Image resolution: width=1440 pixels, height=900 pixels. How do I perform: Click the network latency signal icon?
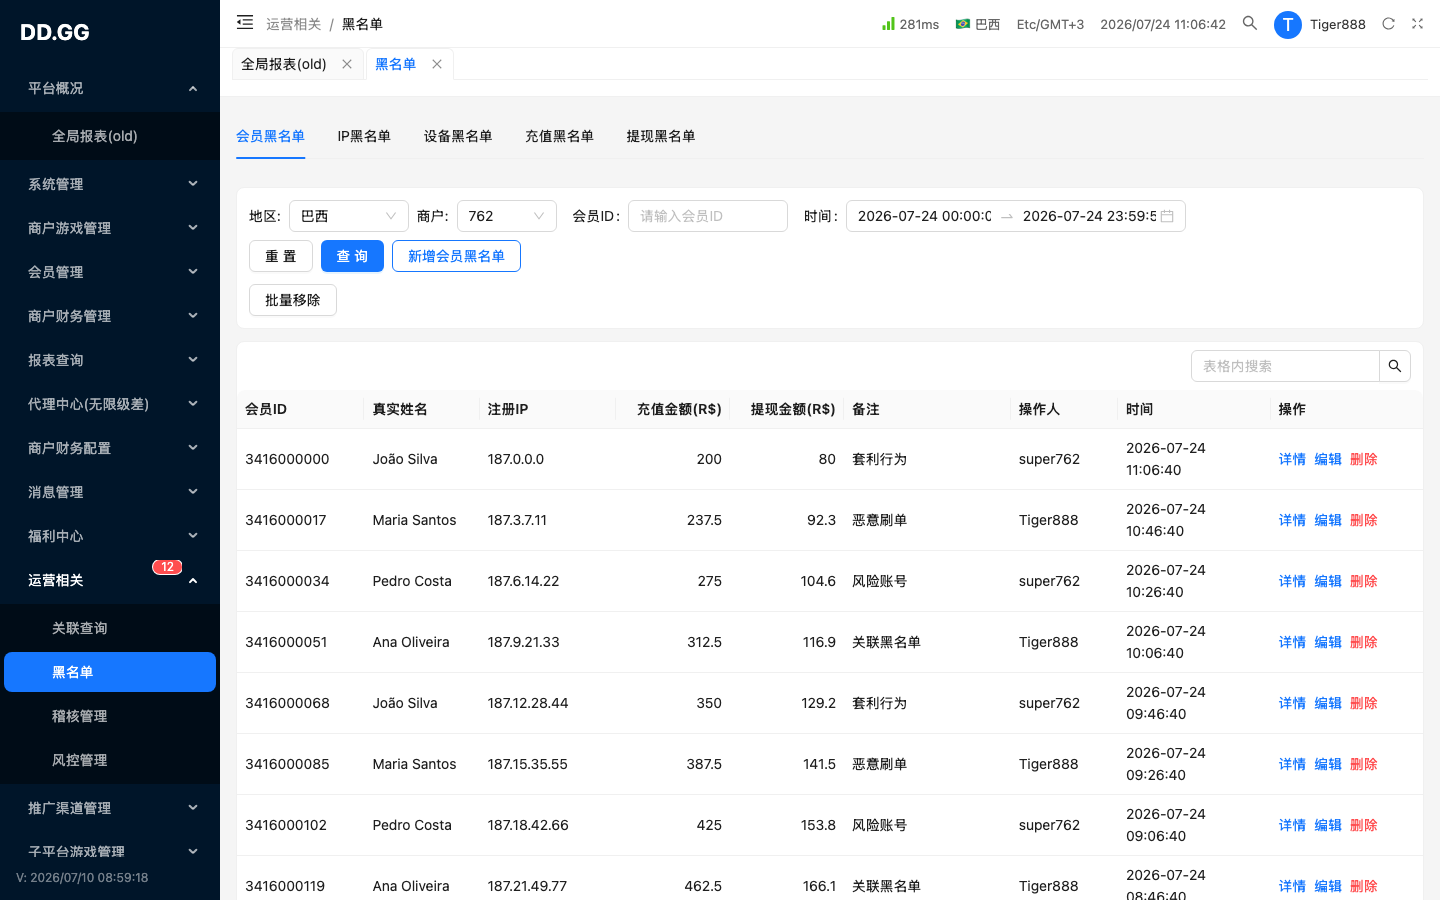click(888, 23)
